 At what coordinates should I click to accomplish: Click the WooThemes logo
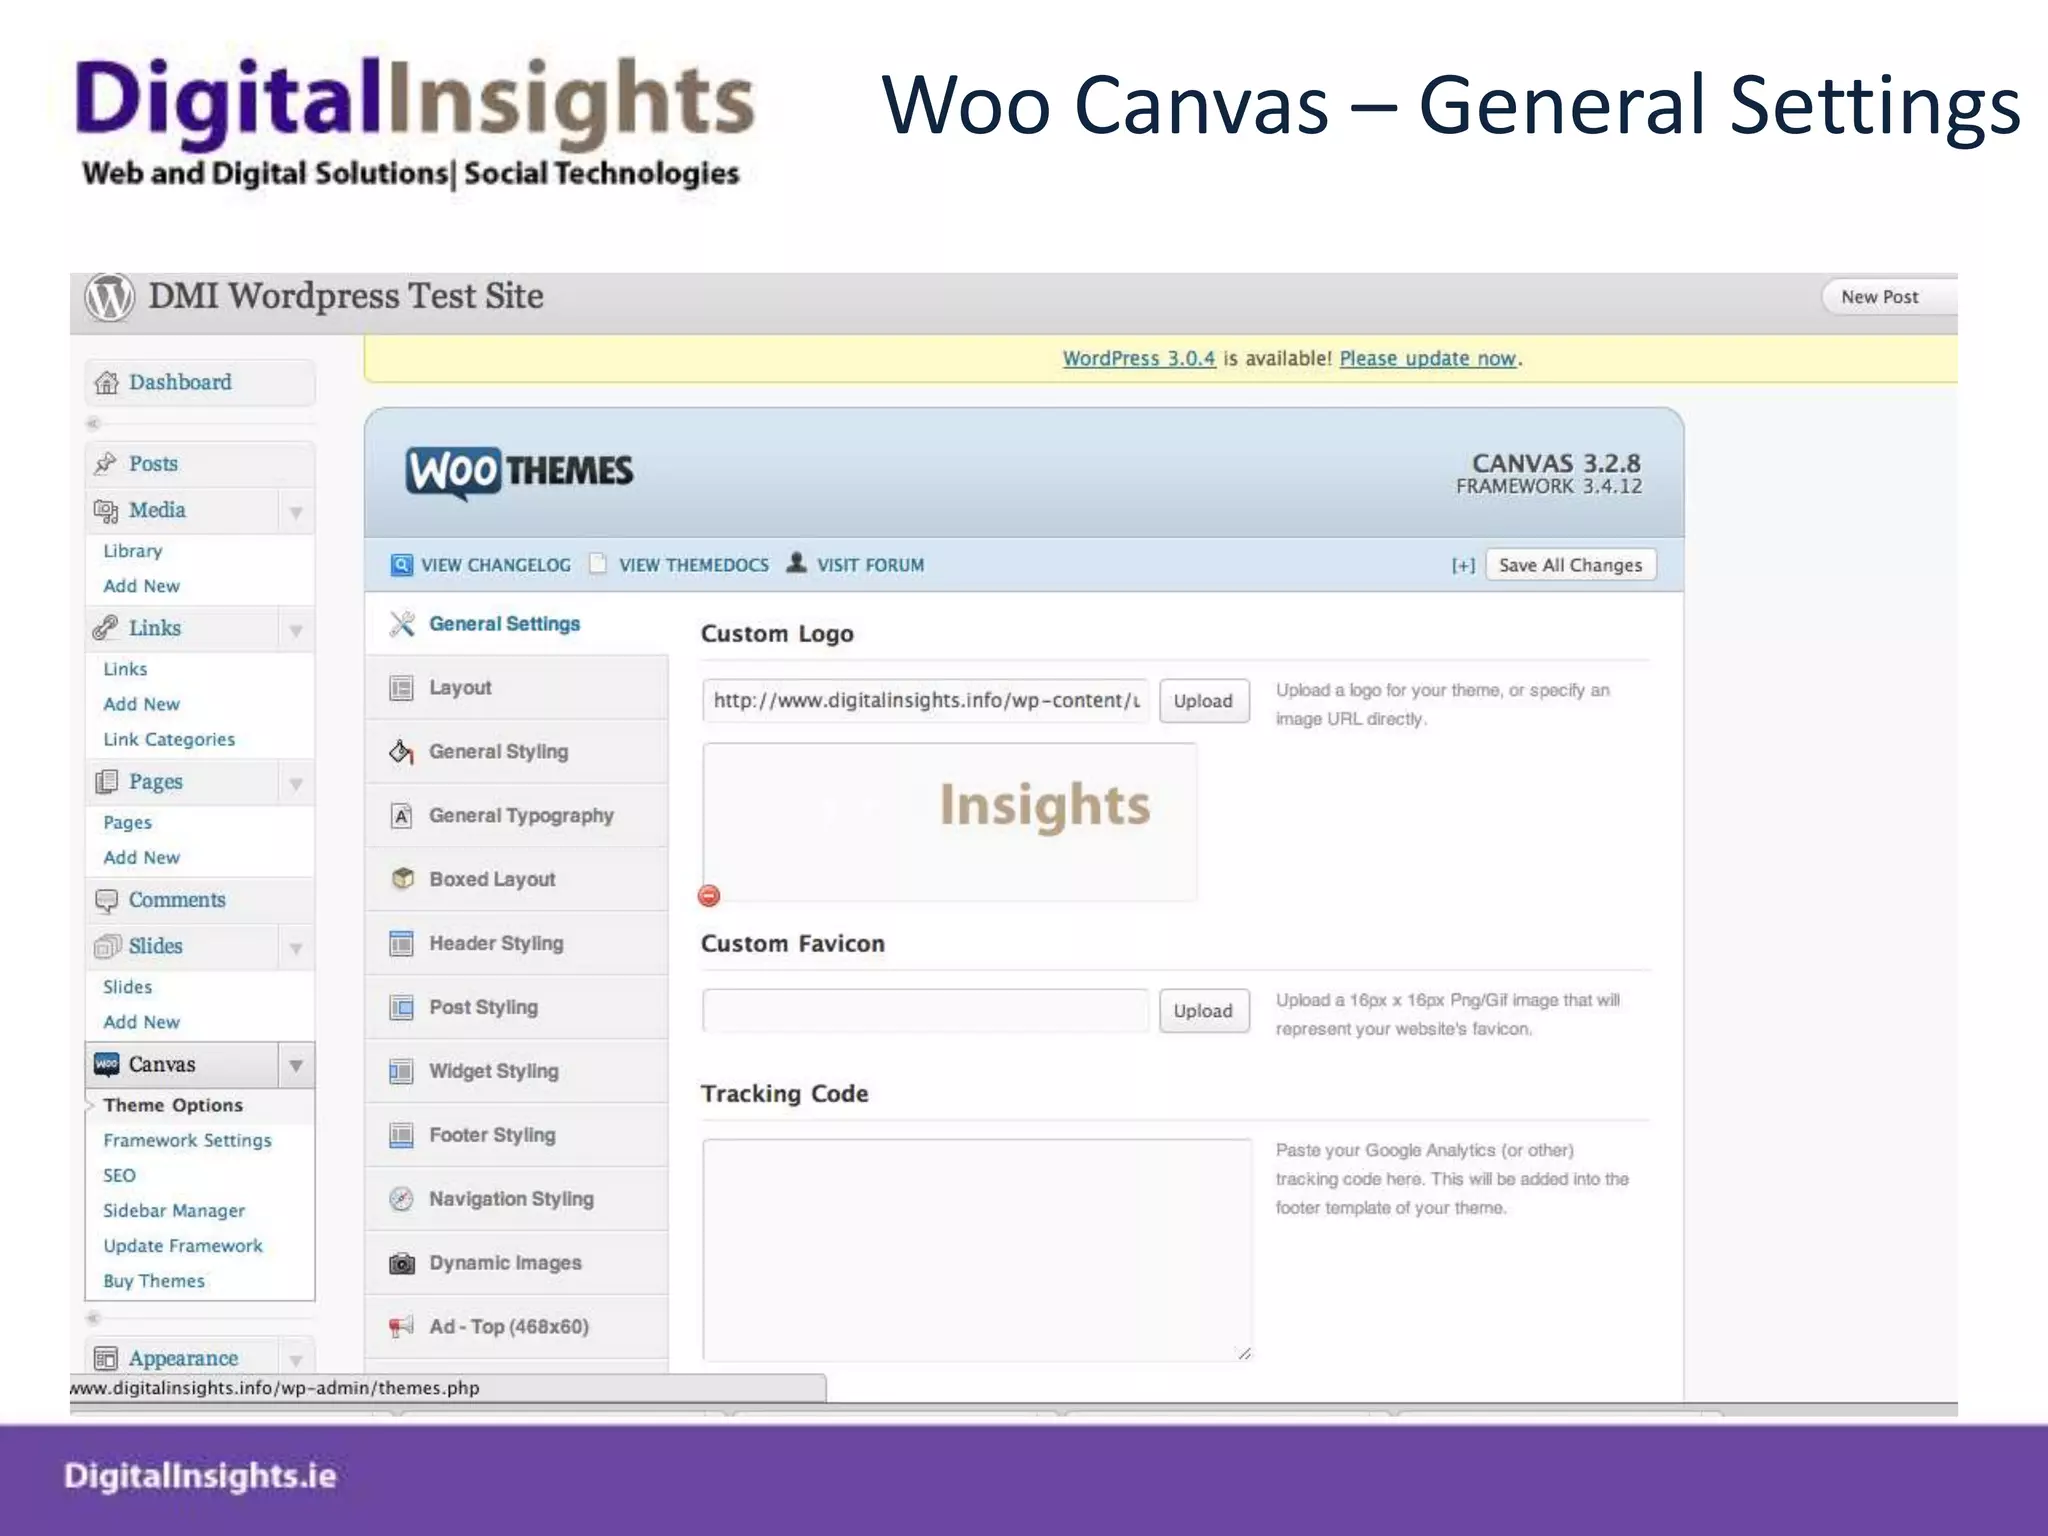(519, 471)
